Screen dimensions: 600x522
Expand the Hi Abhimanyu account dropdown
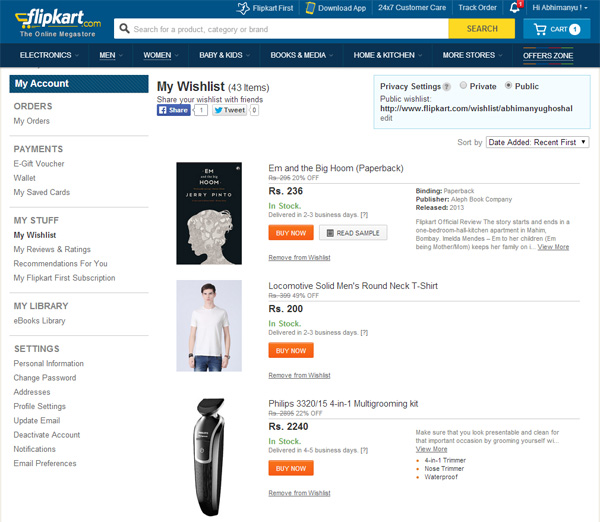[x=560, y=8]
